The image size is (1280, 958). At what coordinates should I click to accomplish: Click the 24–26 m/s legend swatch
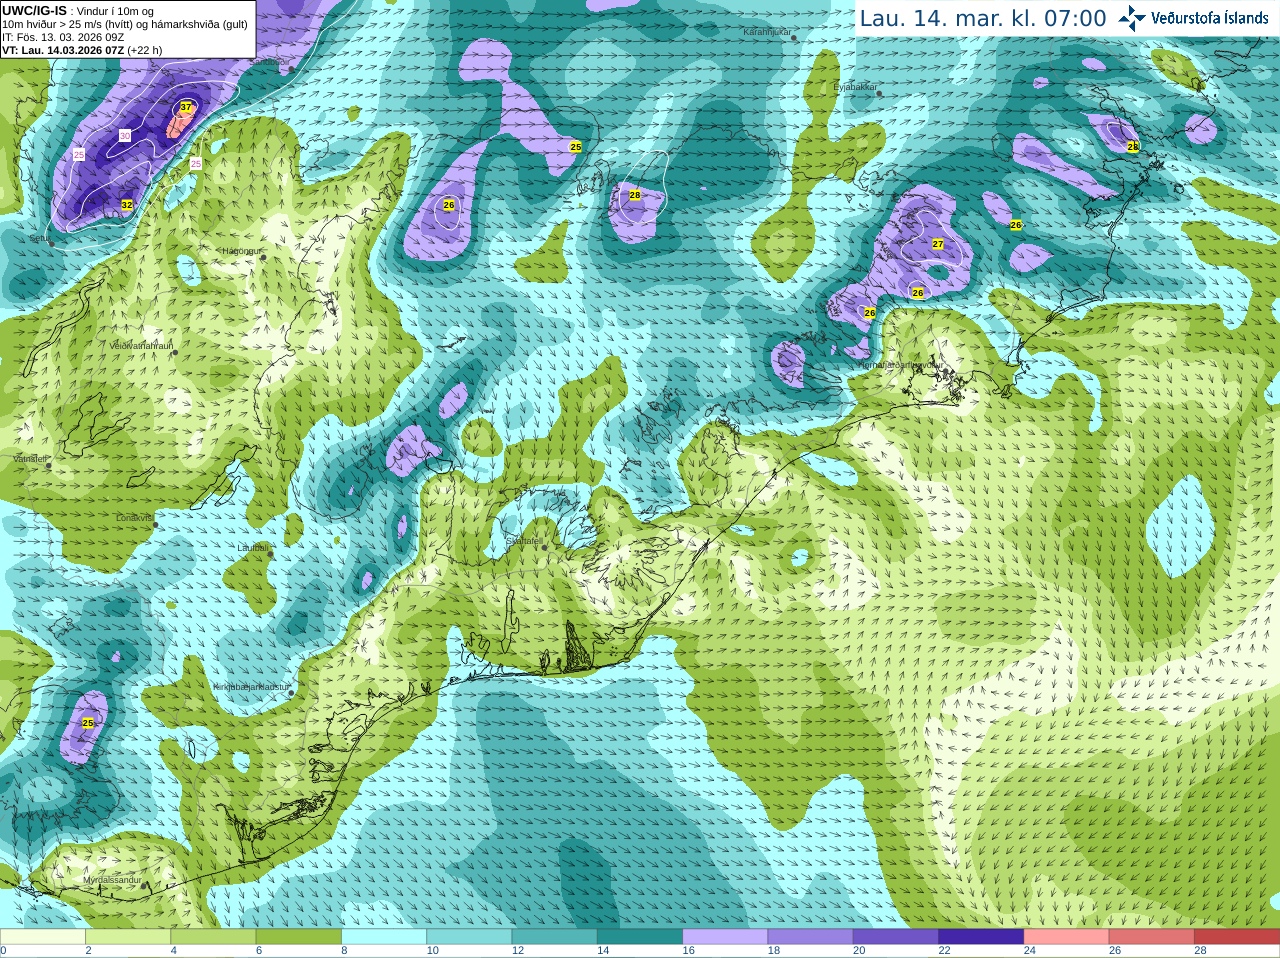click(1067, 937)
